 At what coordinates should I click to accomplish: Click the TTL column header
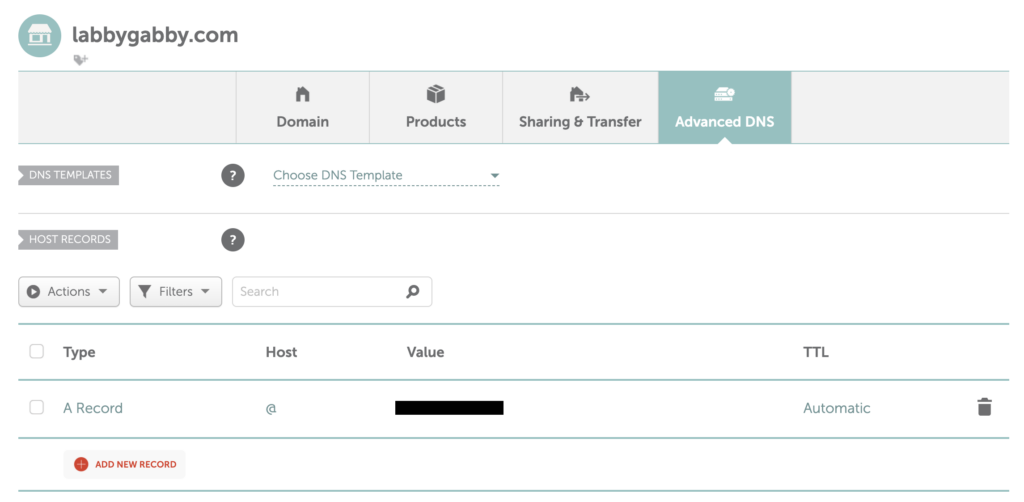(x=816, y=353)
